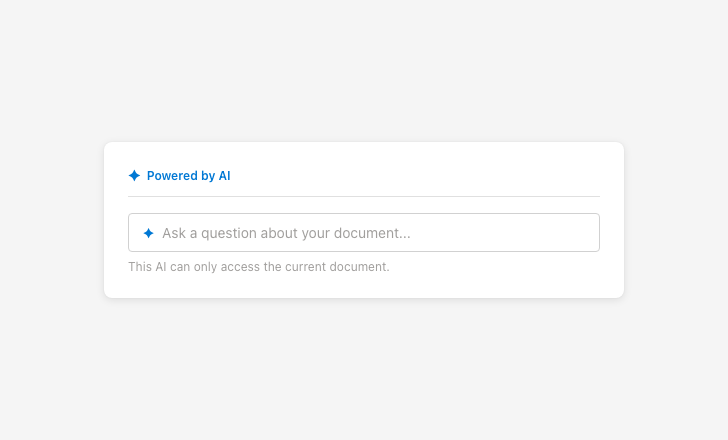Tap the small sparkle inside the search box
This screenshot has width=728, height=440.
[148, 233]
